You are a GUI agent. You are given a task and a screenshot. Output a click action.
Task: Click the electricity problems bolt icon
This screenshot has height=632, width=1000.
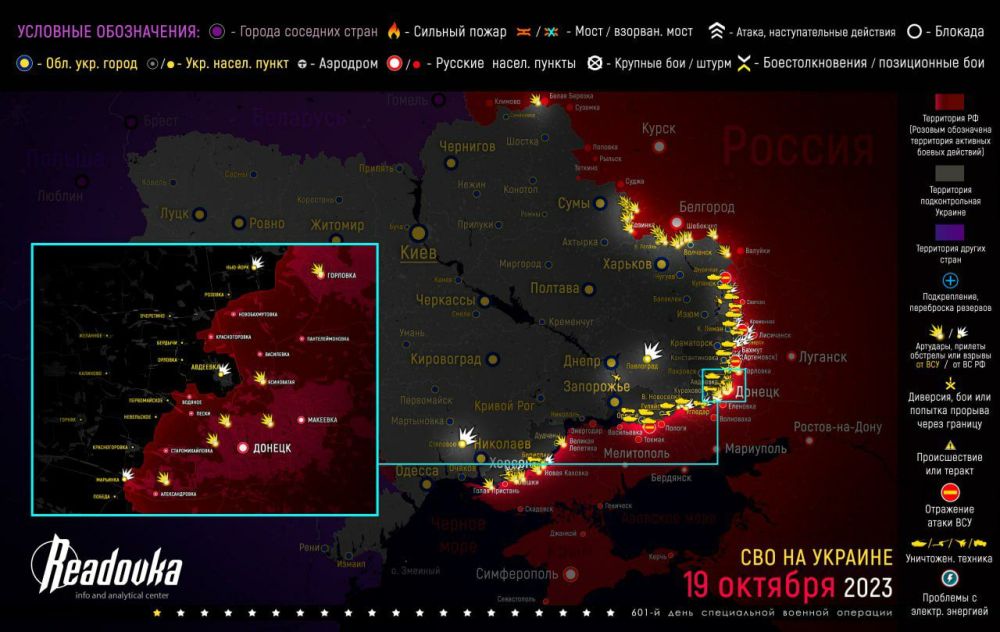950,577
